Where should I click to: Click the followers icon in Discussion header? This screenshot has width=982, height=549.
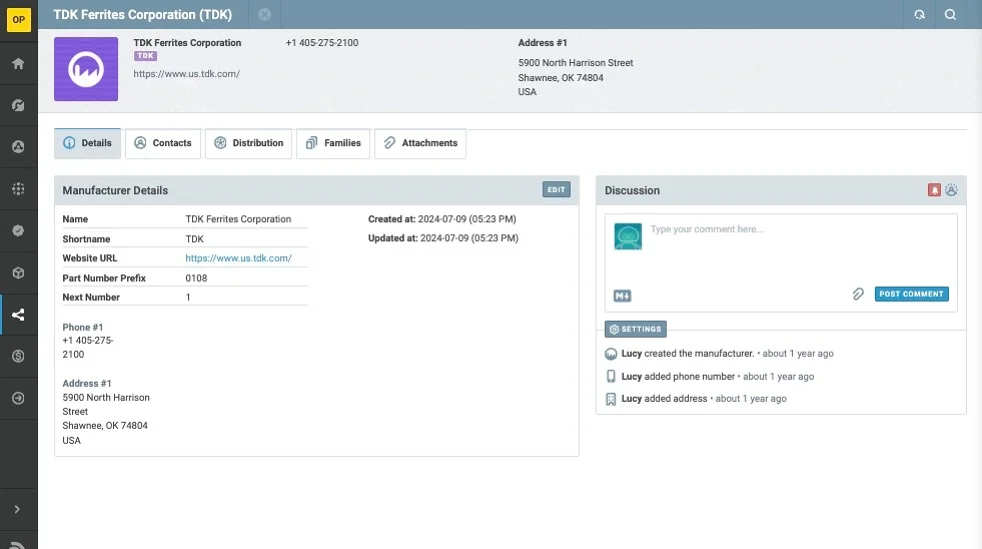point(951,190)
